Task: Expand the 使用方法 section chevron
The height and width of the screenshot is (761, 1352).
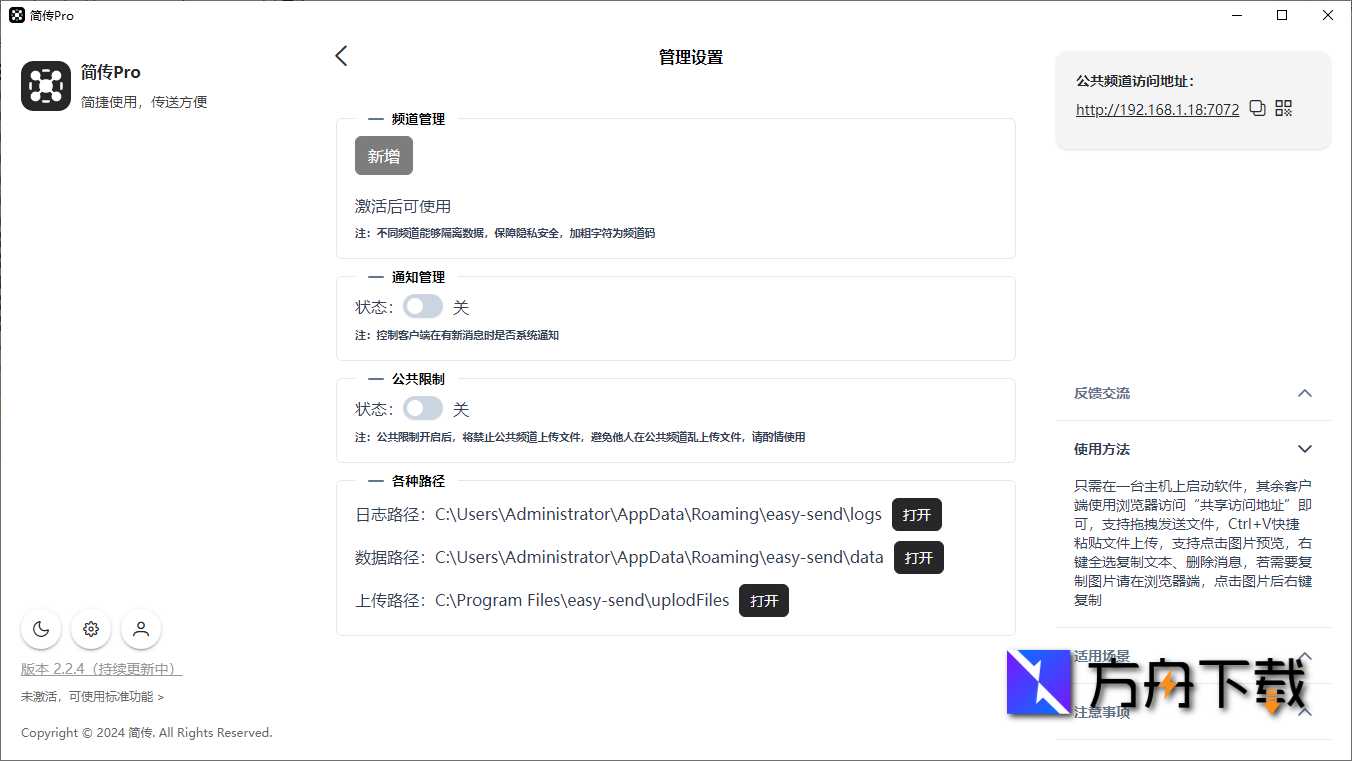Action: click(1304, 448)
